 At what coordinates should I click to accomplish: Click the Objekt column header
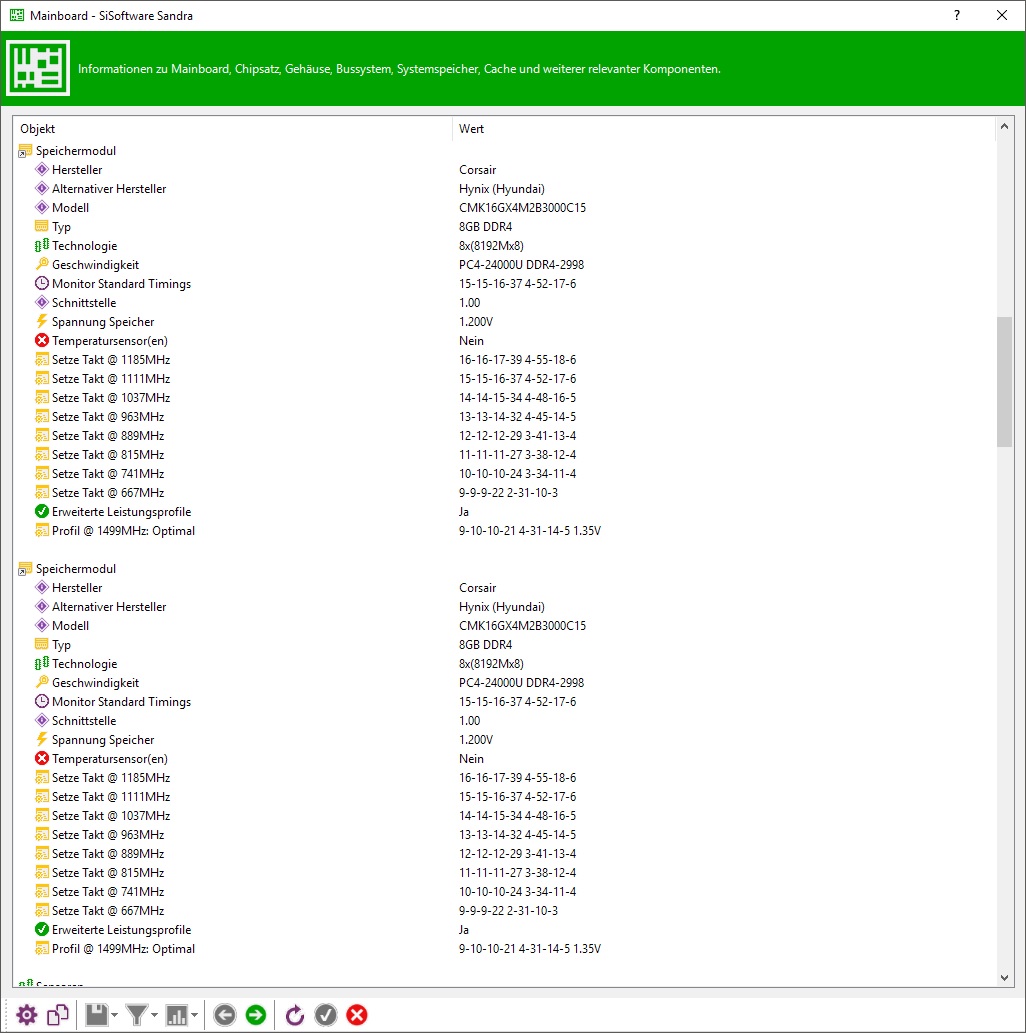(38, 129)
